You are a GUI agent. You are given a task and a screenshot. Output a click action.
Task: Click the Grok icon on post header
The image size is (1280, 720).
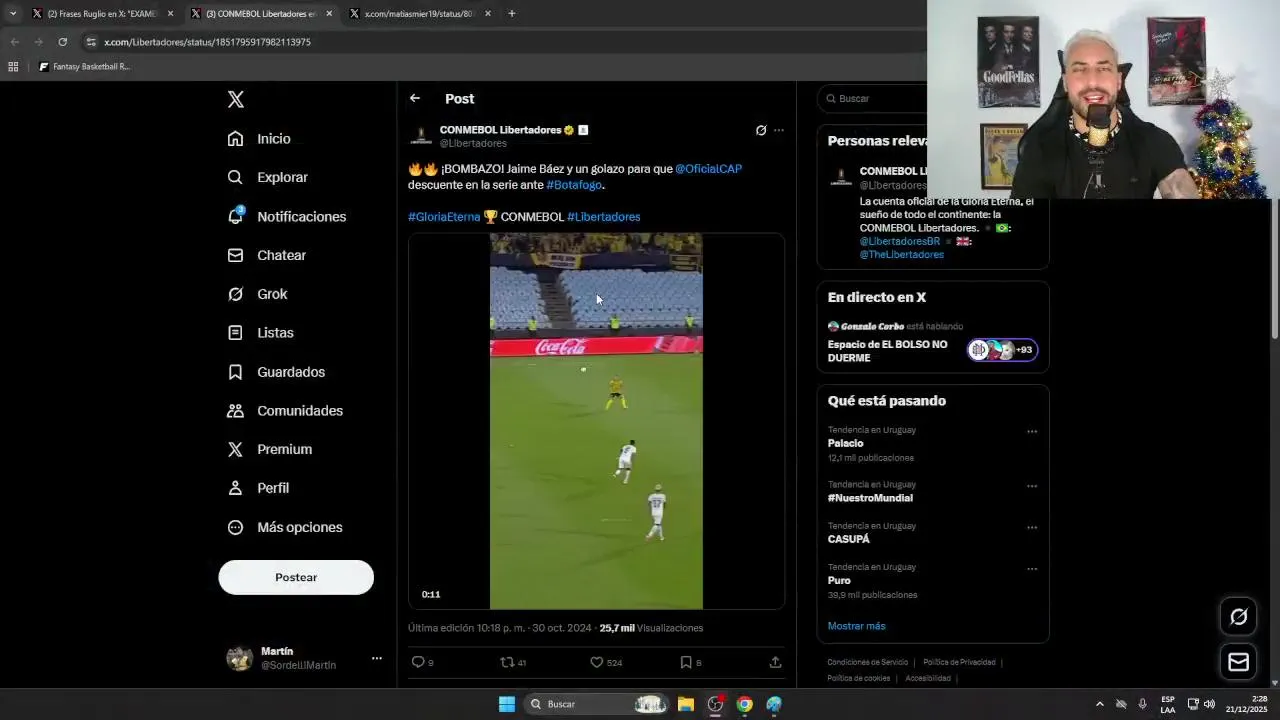tap(761, 130)
